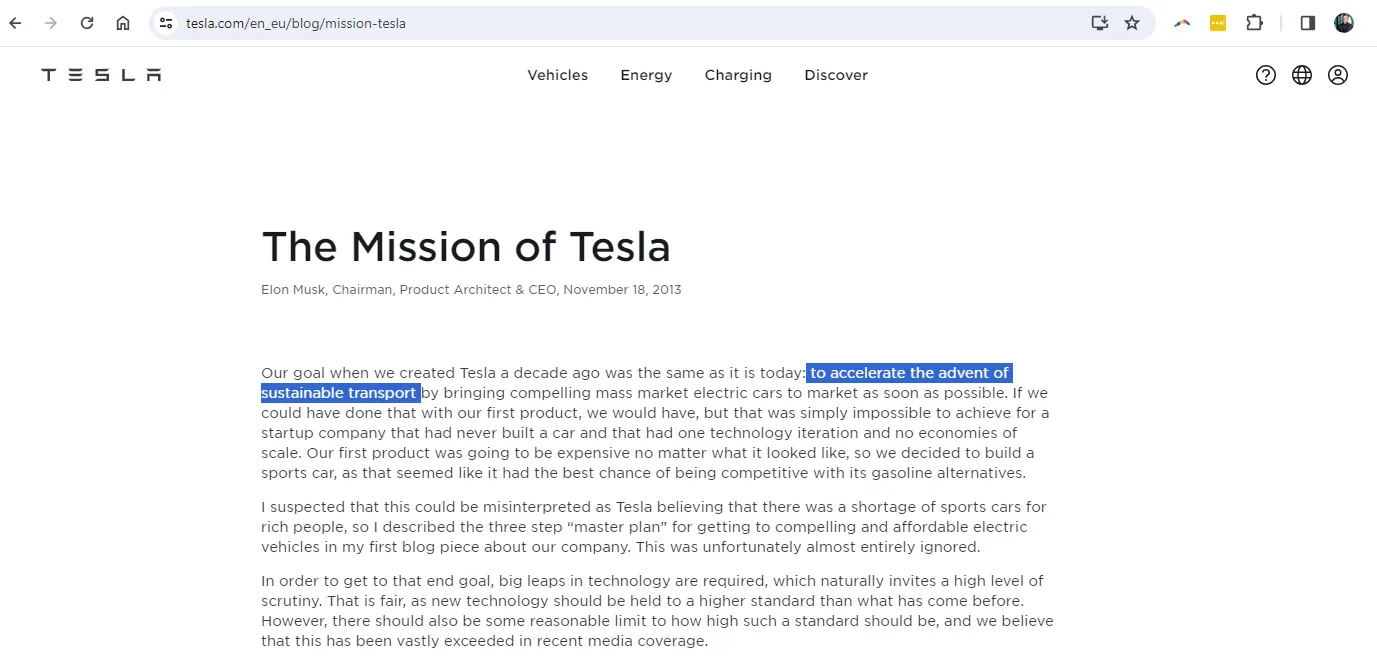Open the browser home page

point(123,23)
